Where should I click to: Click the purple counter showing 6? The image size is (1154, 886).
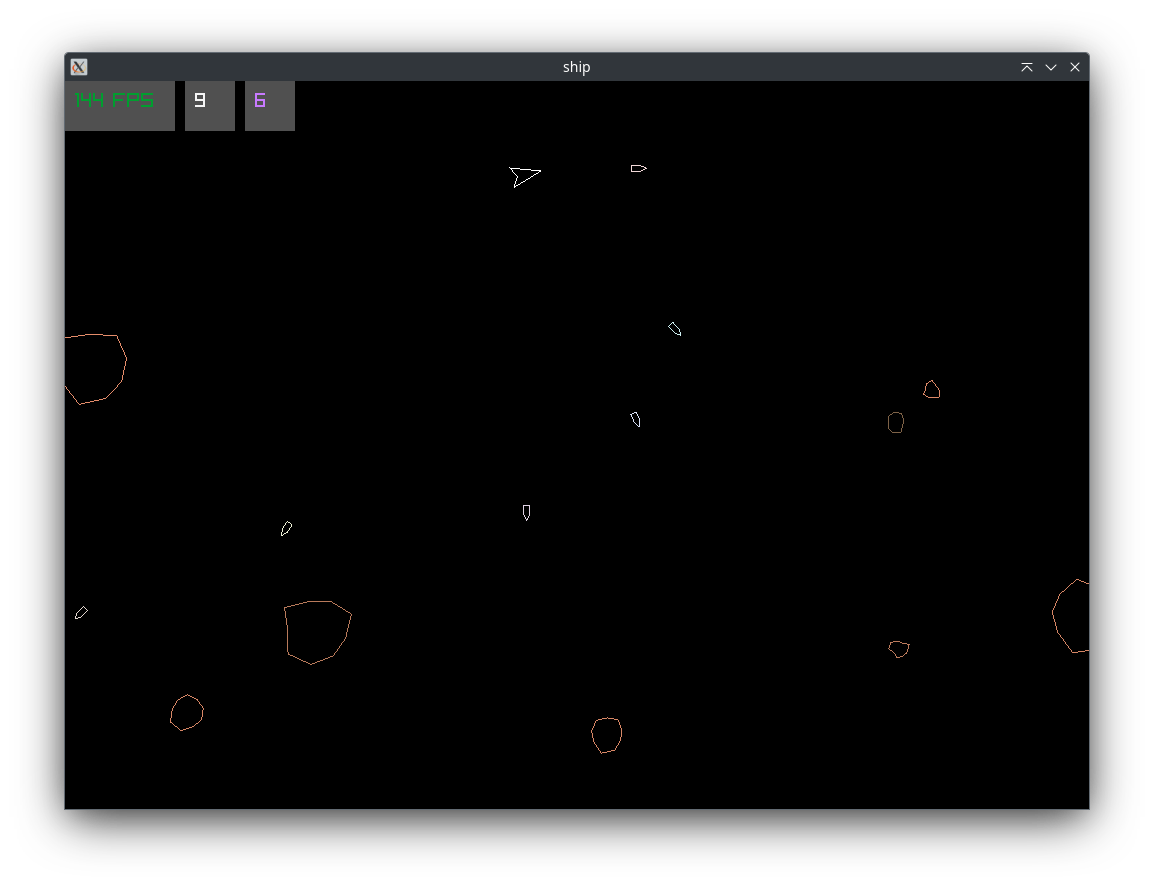coord(270,106)
